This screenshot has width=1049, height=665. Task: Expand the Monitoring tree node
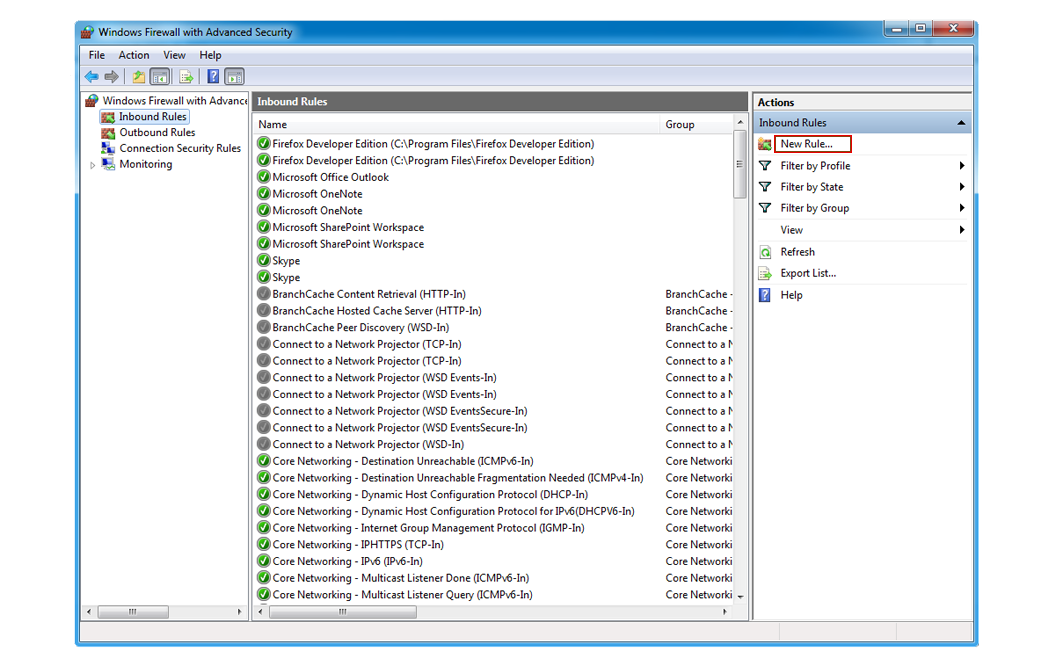click(92, 165)
